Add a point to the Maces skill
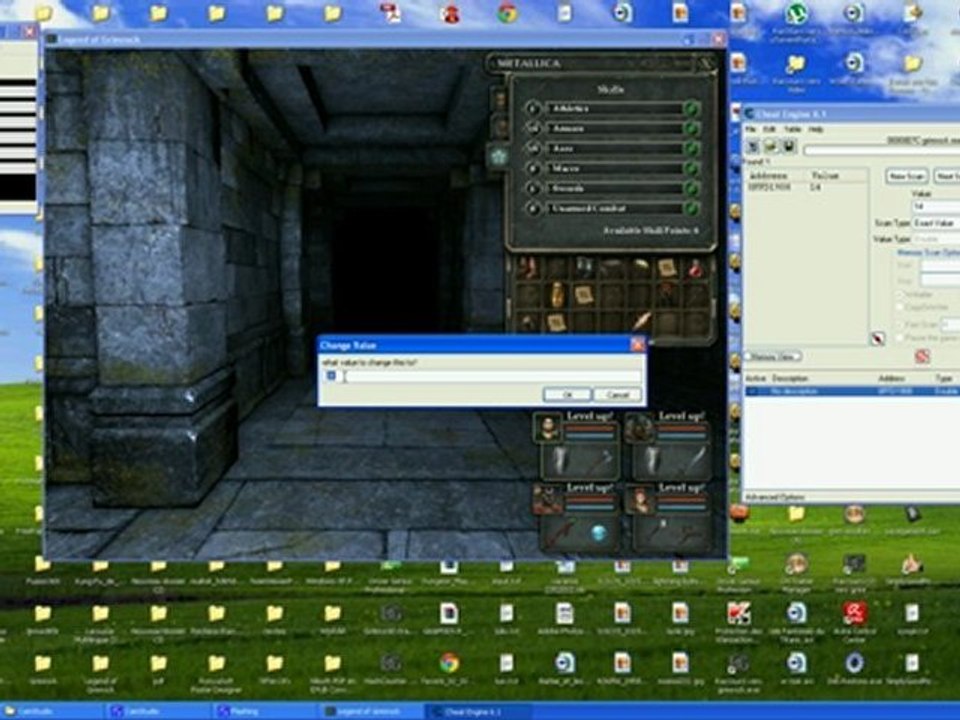This screenshot has width=960, height=720. click(692, 168)
